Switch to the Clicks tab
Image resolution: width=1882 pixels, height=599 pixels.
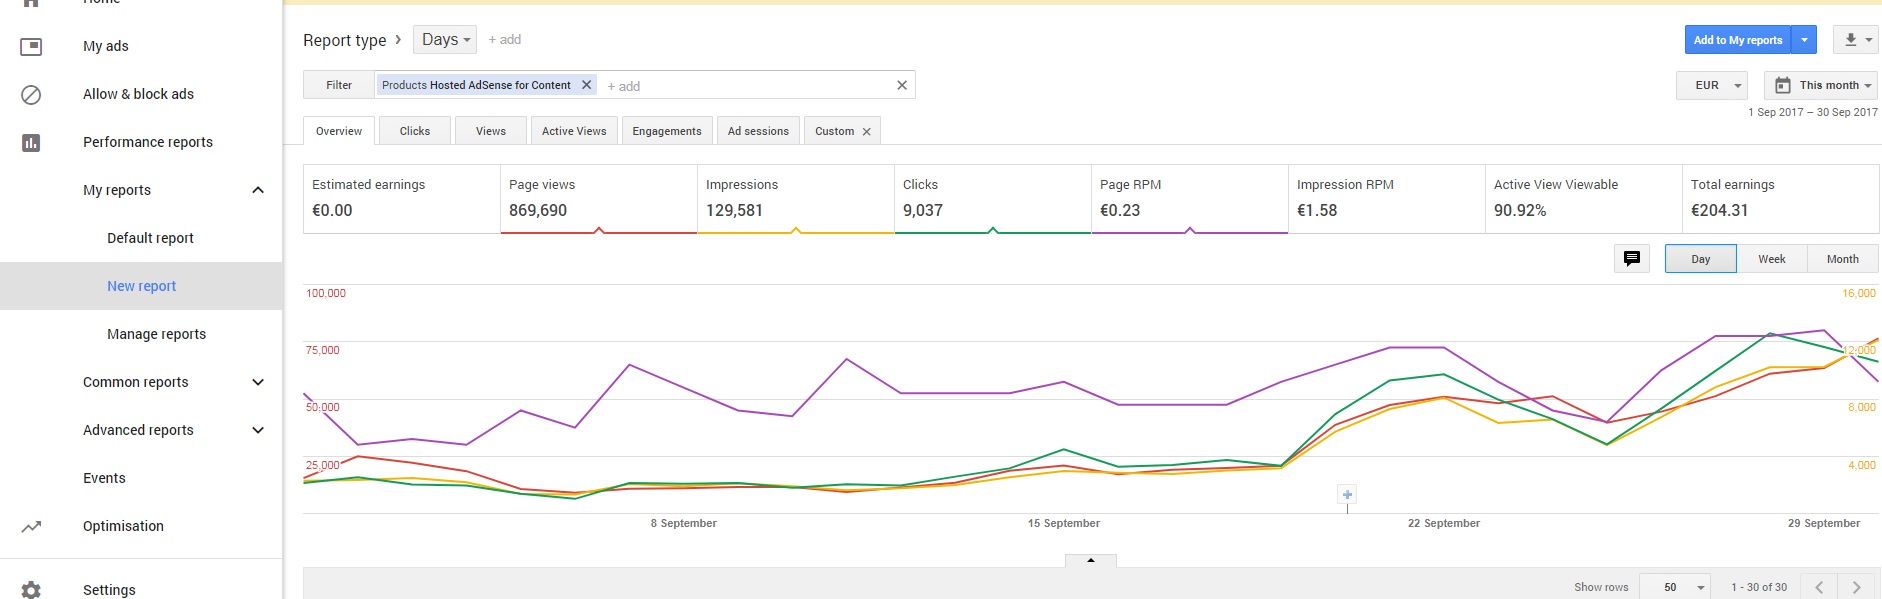tap(414, 131)
